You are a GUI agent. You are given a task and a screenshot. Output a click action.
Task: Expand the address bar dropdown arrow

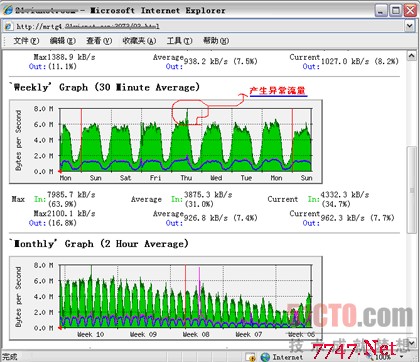click(410, 26)
